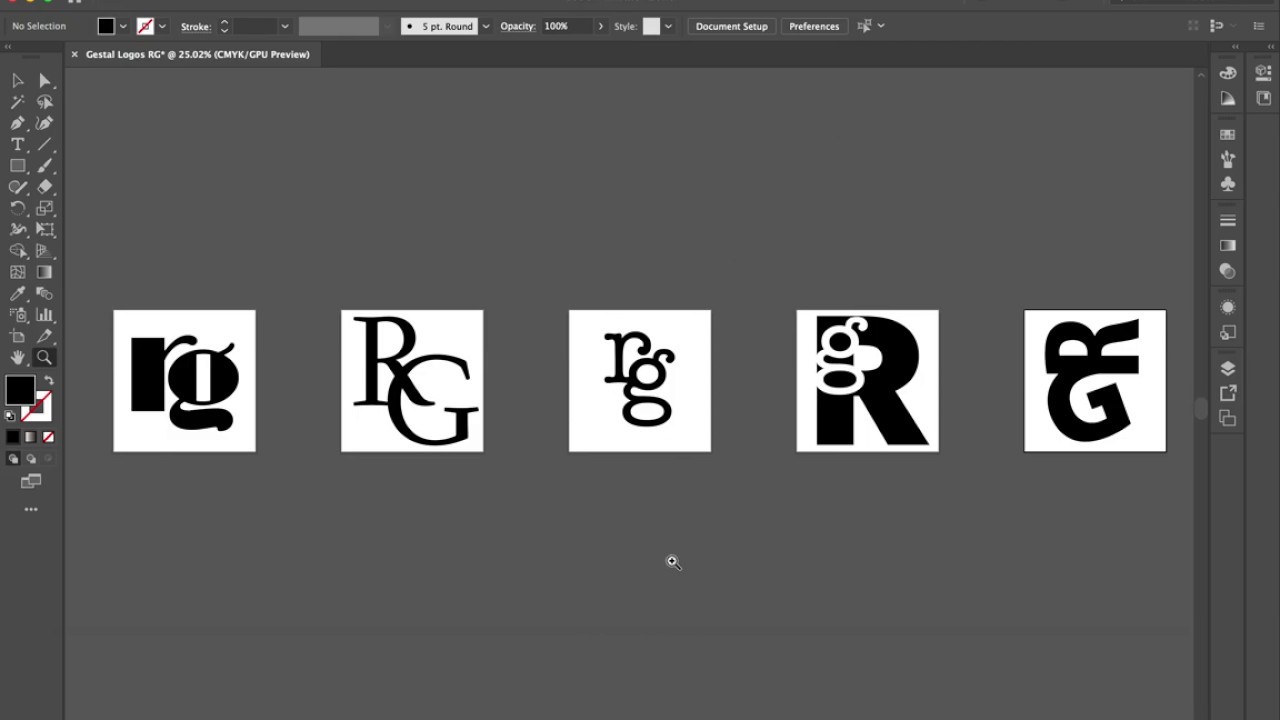The image size is (1280, 720).
Task: Select the Pen tool
Action: 18,123
